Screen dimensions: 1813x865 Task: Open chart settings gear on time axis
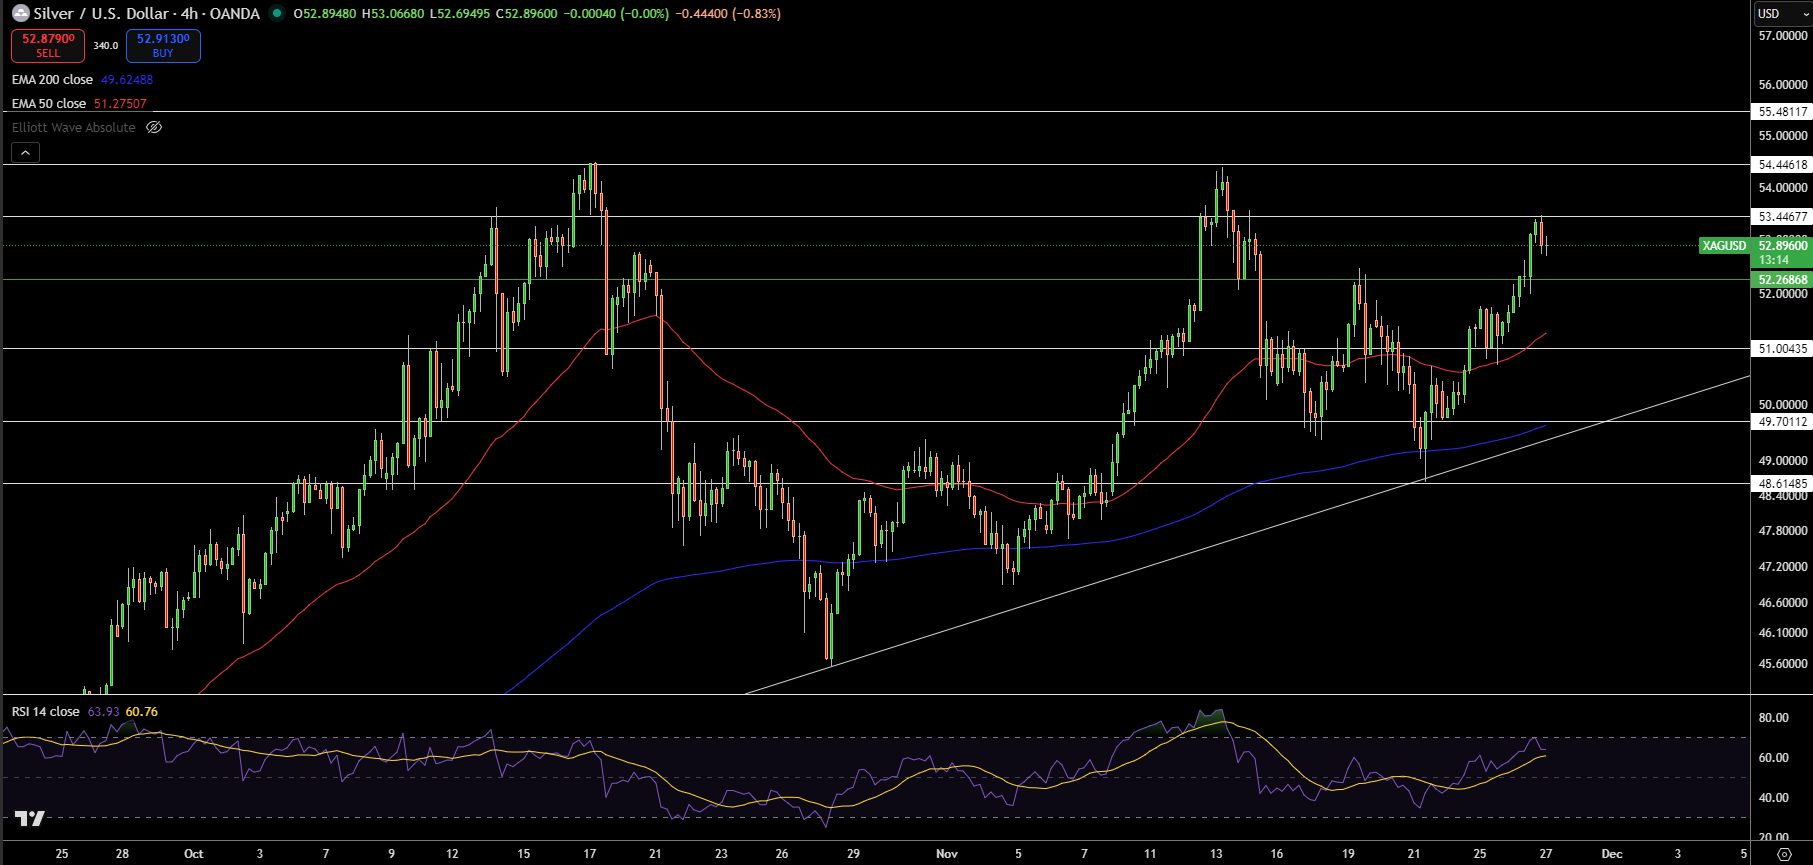click(1783, 854)
